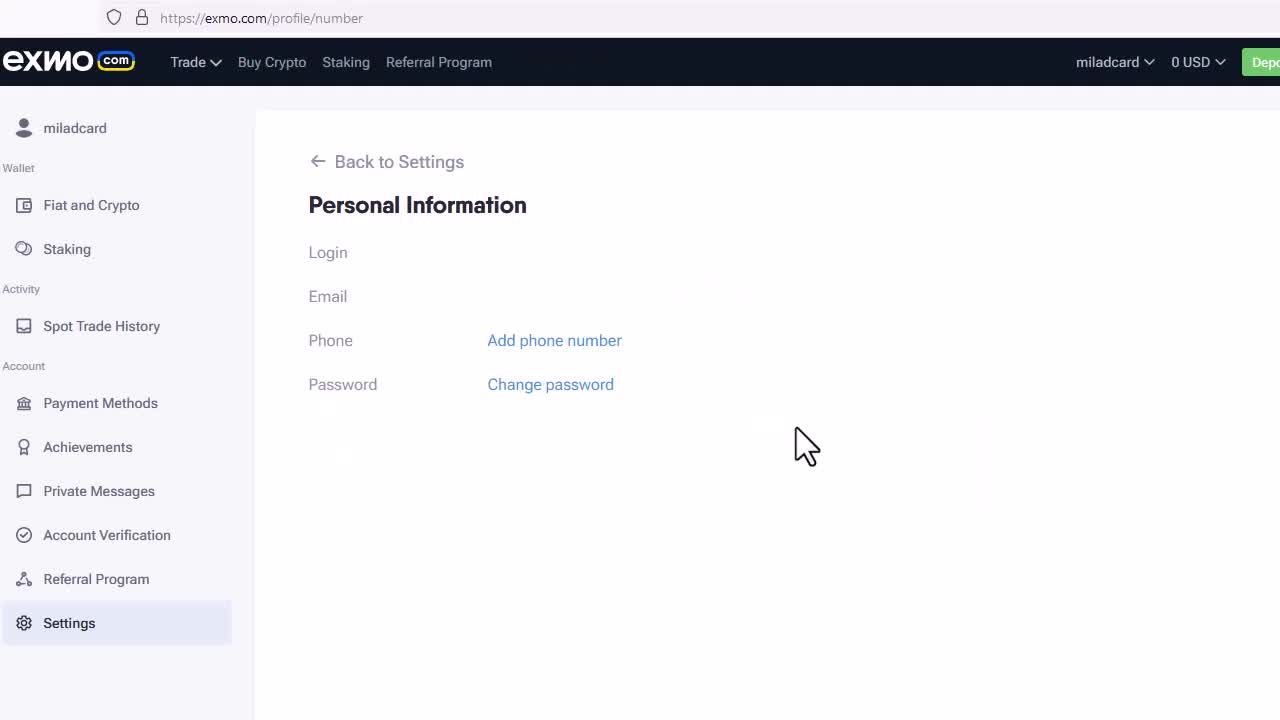Click the Account Verification checkmark icon

(24, 535)
